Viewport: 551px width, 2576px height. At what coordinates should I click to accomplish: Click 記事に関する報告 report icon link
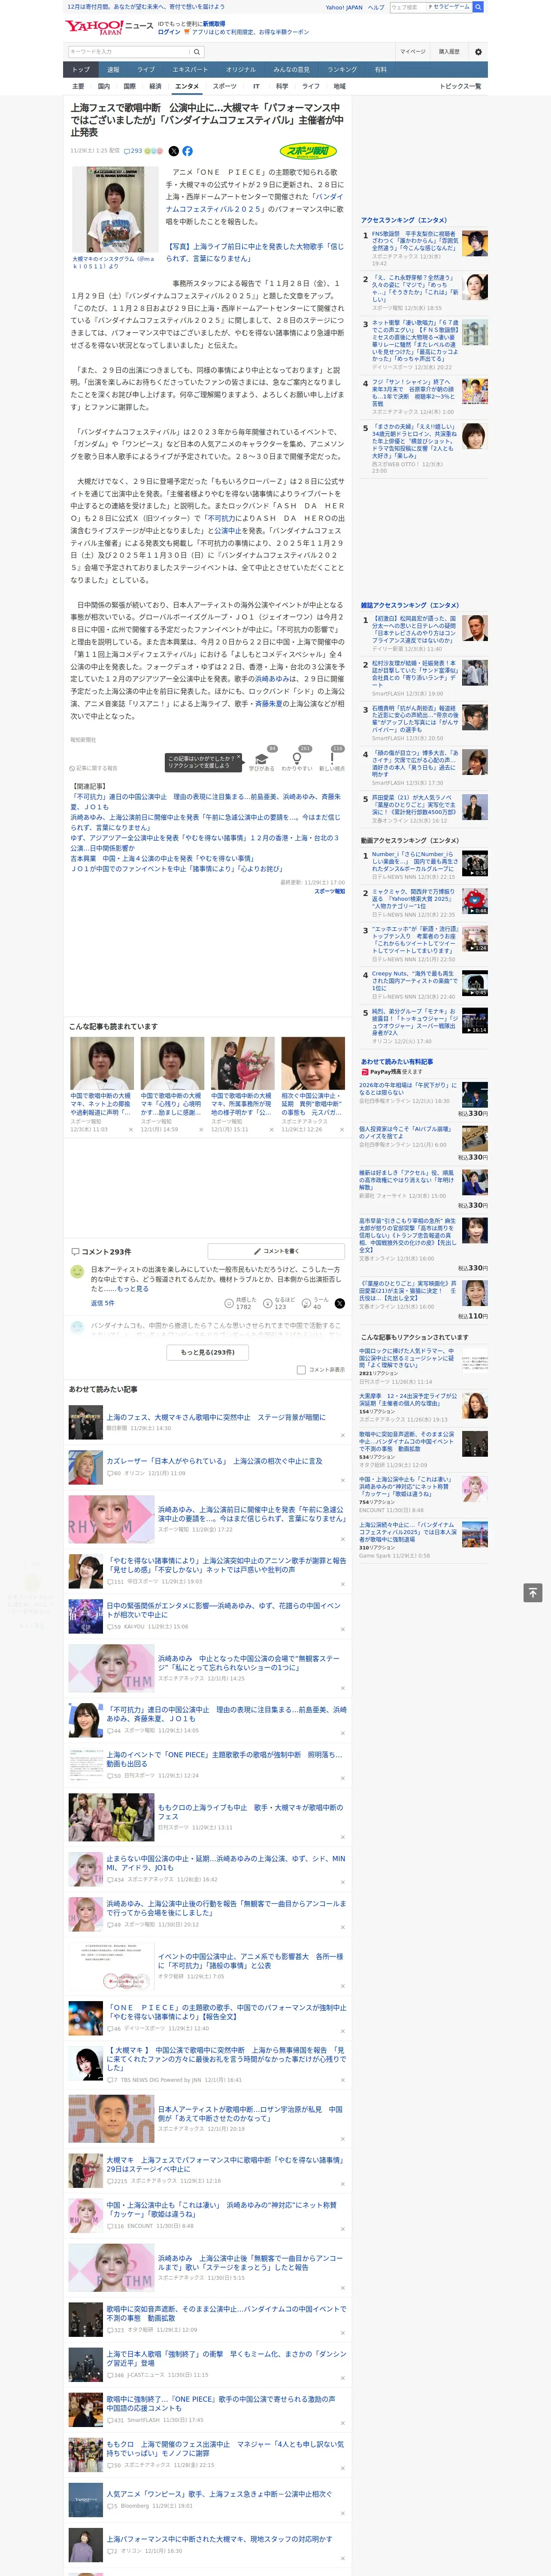click(94, 768)
